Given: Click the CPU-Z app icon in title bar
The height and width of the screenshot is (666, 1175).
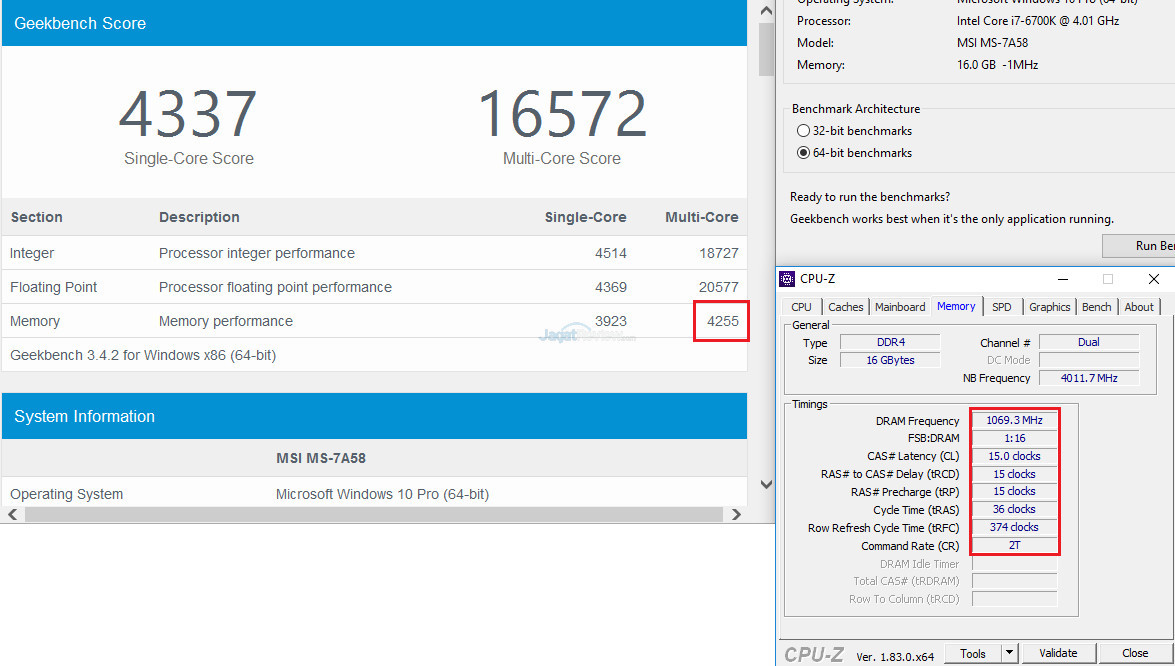Looking at the screenshot, I should (x=788, y=279).
